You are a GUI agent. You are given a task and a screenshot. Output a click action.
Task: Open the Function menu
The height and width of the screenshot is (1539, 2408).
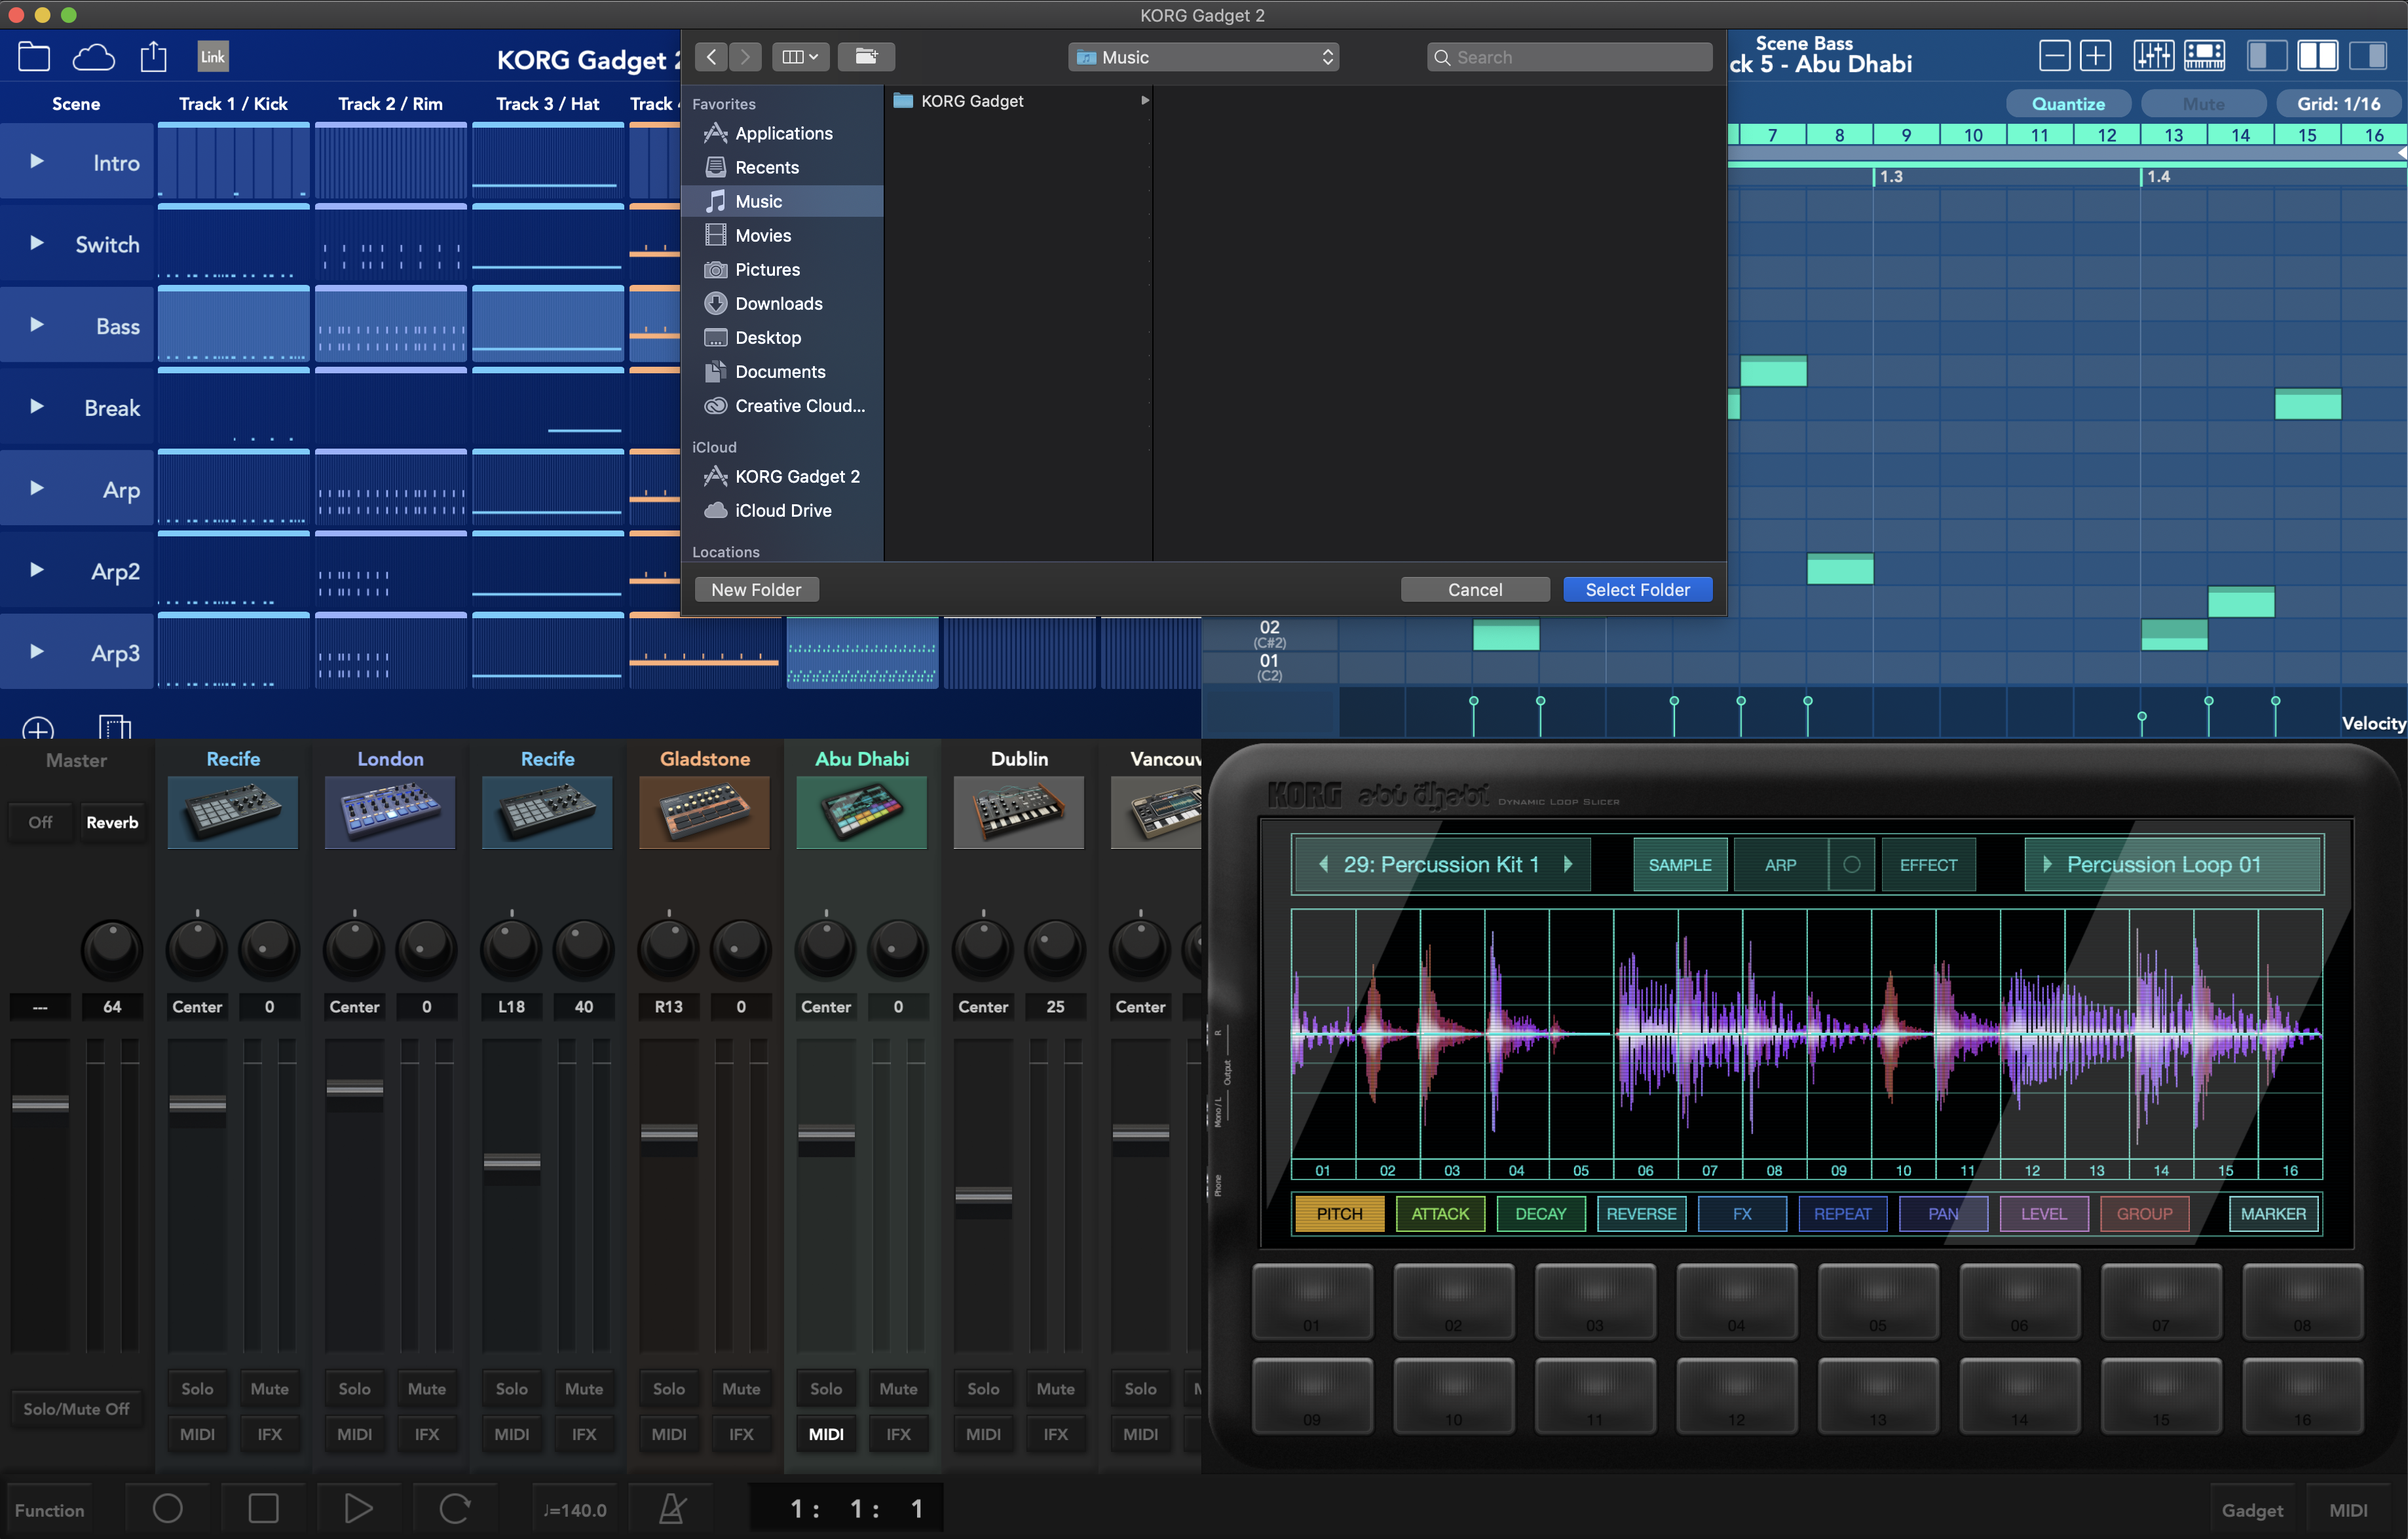pyautogui.click(x=50, y=1510)
